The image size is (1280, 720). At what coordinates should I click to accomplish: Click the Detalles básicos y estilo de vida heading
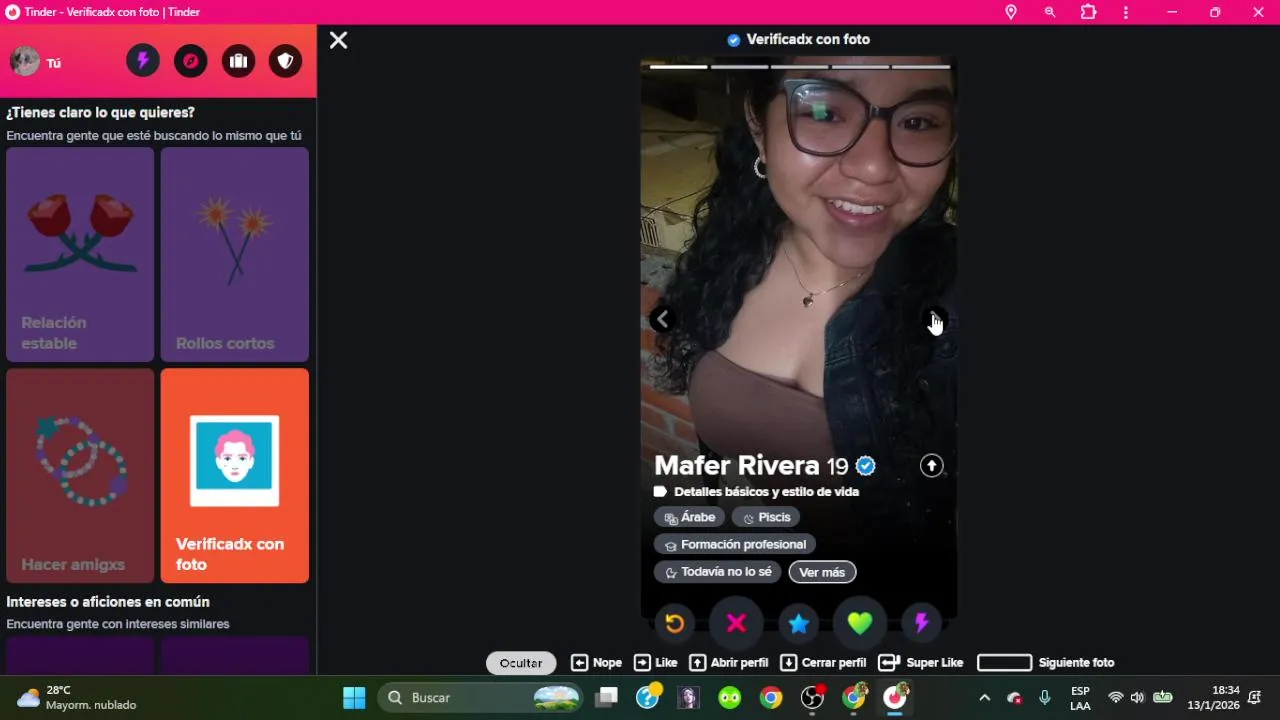coord(766,492)
